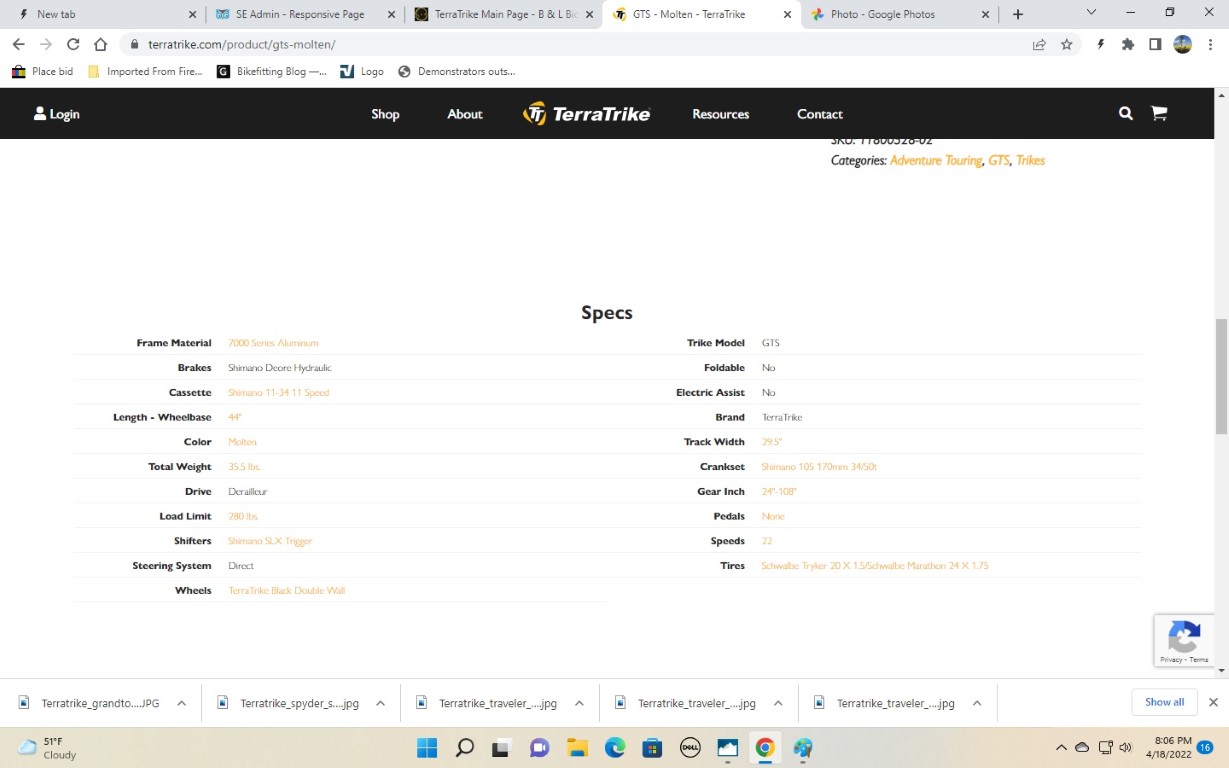Bookmark this page with the star icon
The width and height of the screenshot is (1229, 768).
(x=1067, y=44)
